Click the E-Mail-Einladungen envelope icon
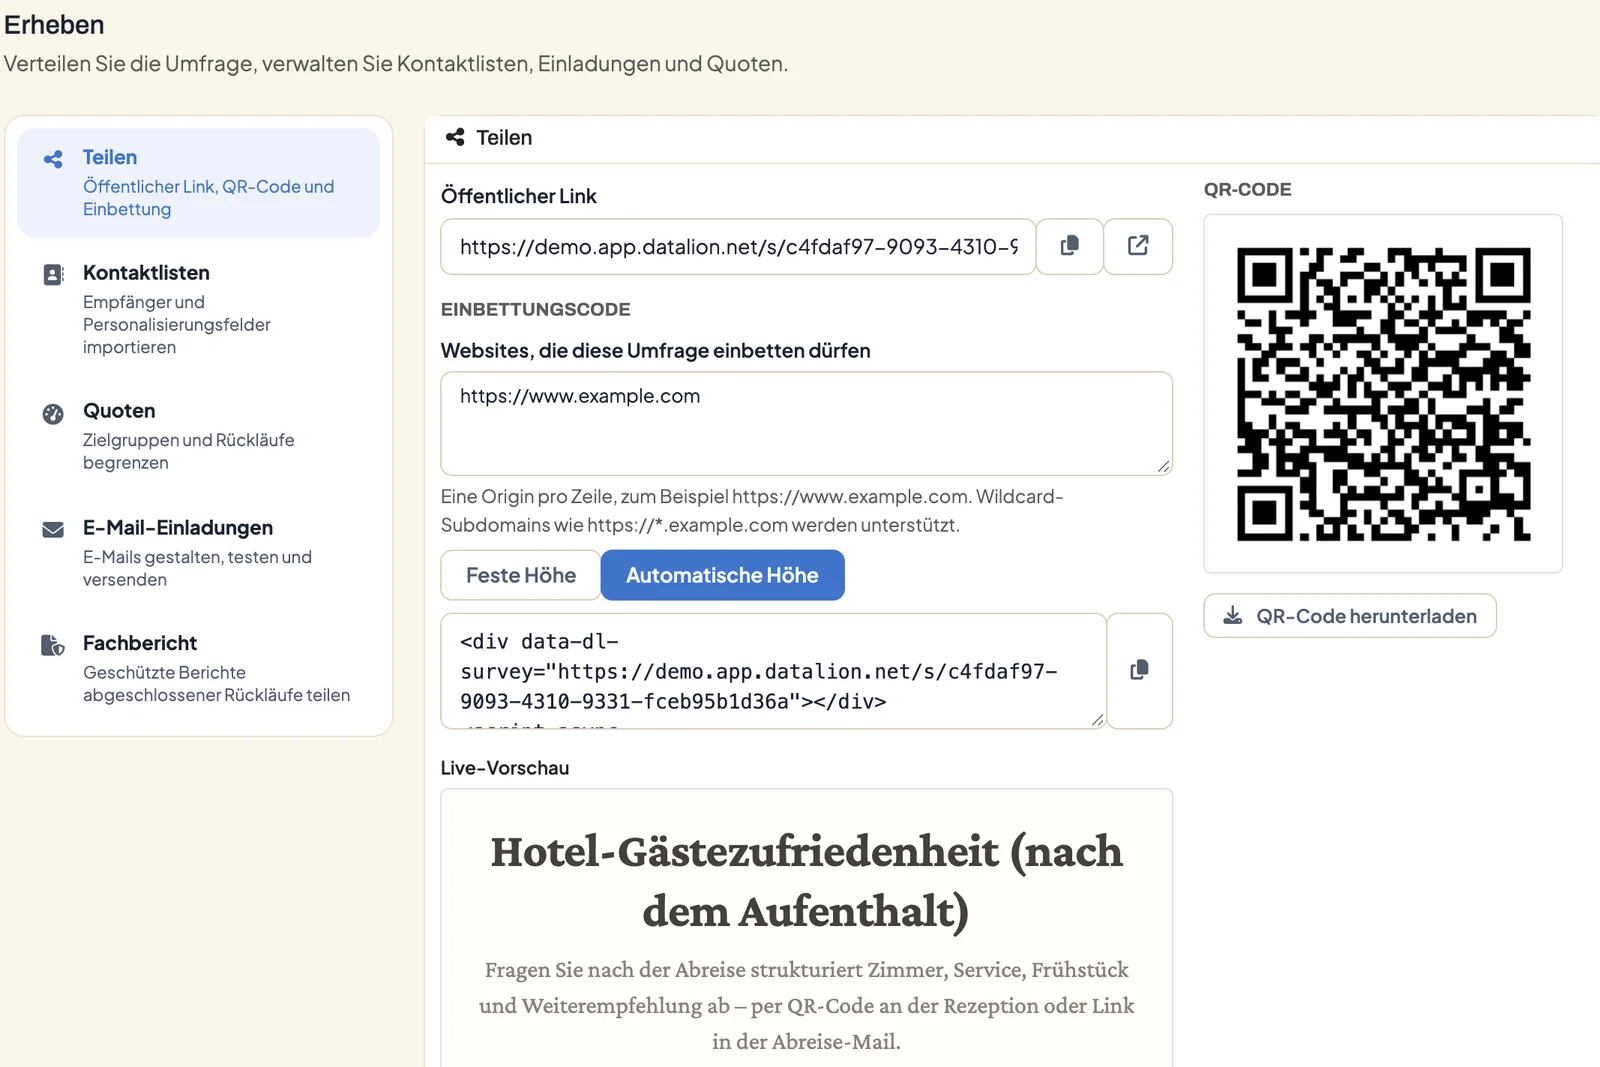 (x=53, y=529)
